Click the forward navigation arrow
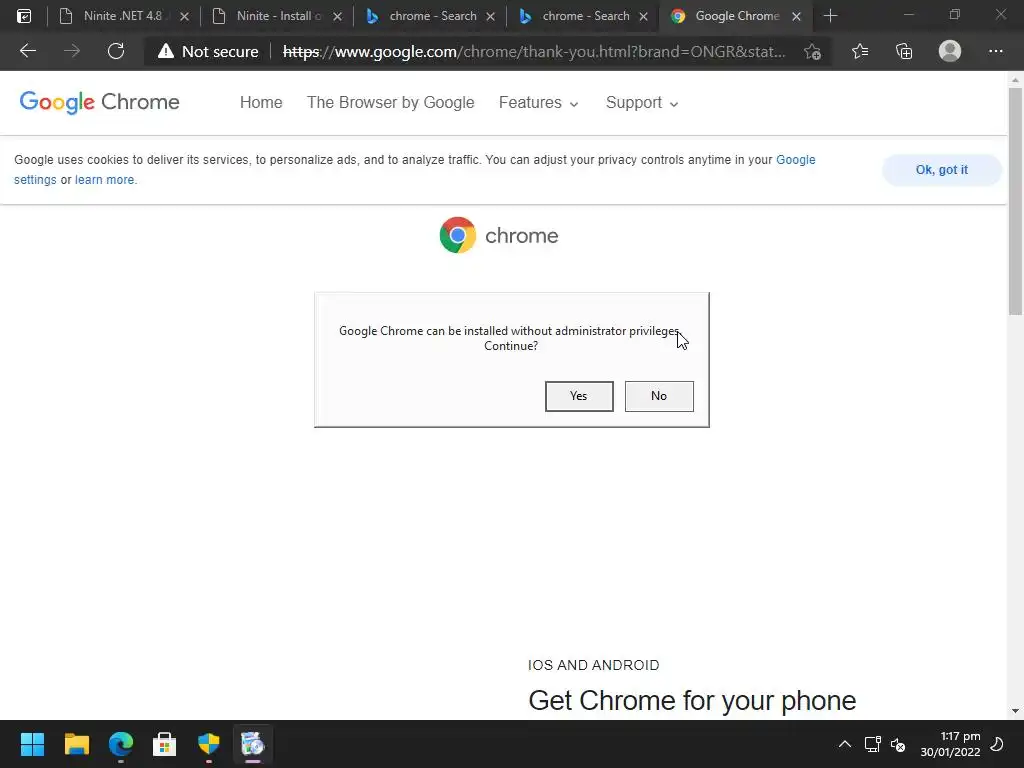This screenshot has width=1024, height=768. pos(72,51)
